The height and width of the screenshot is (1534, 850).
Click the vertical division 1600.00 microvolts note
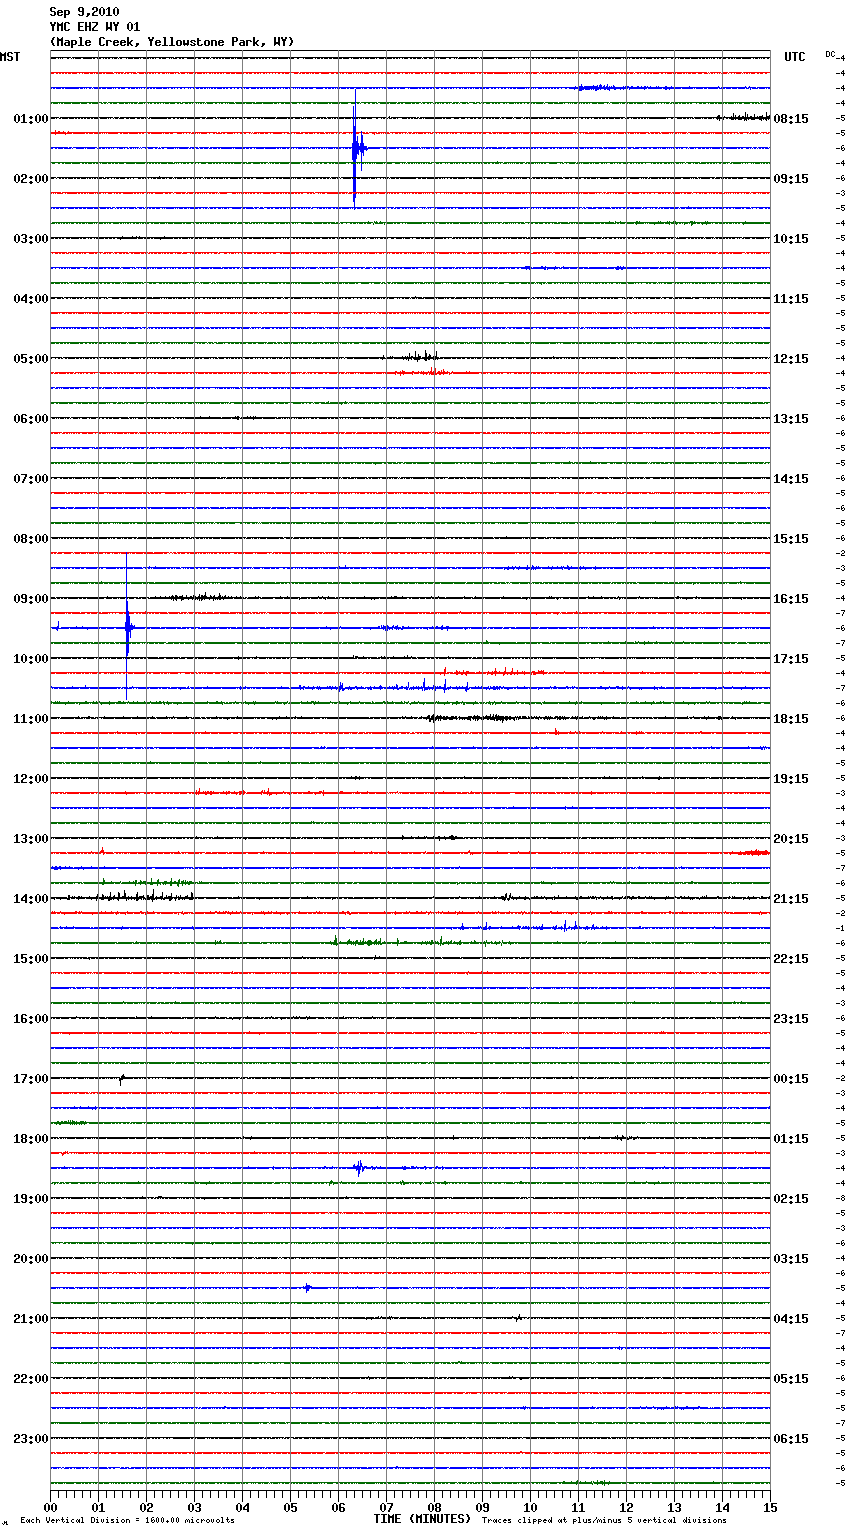click(x=127, y=1521)
